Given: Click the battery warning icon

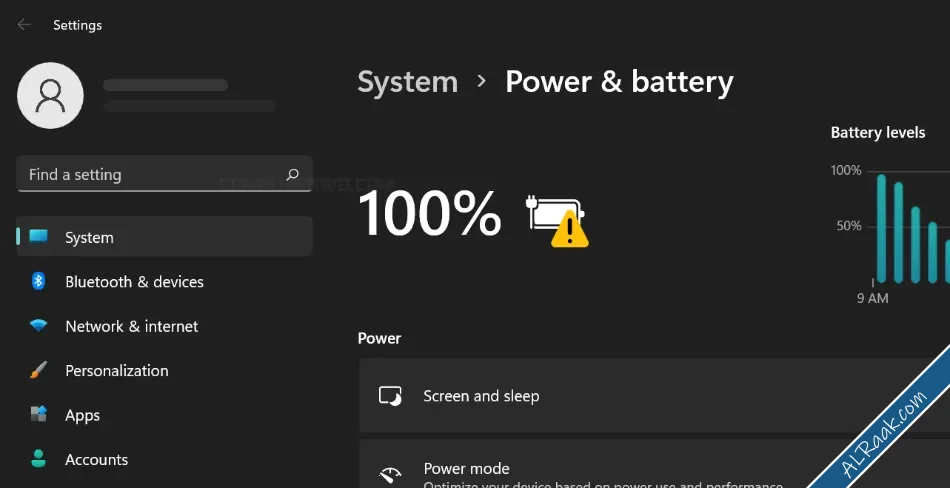Looking at the screenshot, I should tap(557, 220).
